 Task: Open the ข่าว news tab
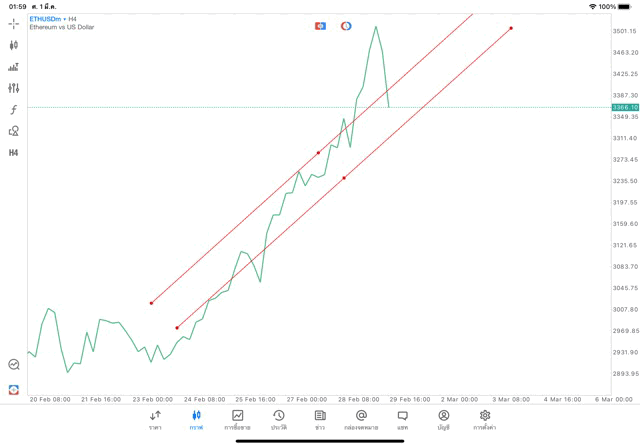pyautogui.click(x=320, y=419)
